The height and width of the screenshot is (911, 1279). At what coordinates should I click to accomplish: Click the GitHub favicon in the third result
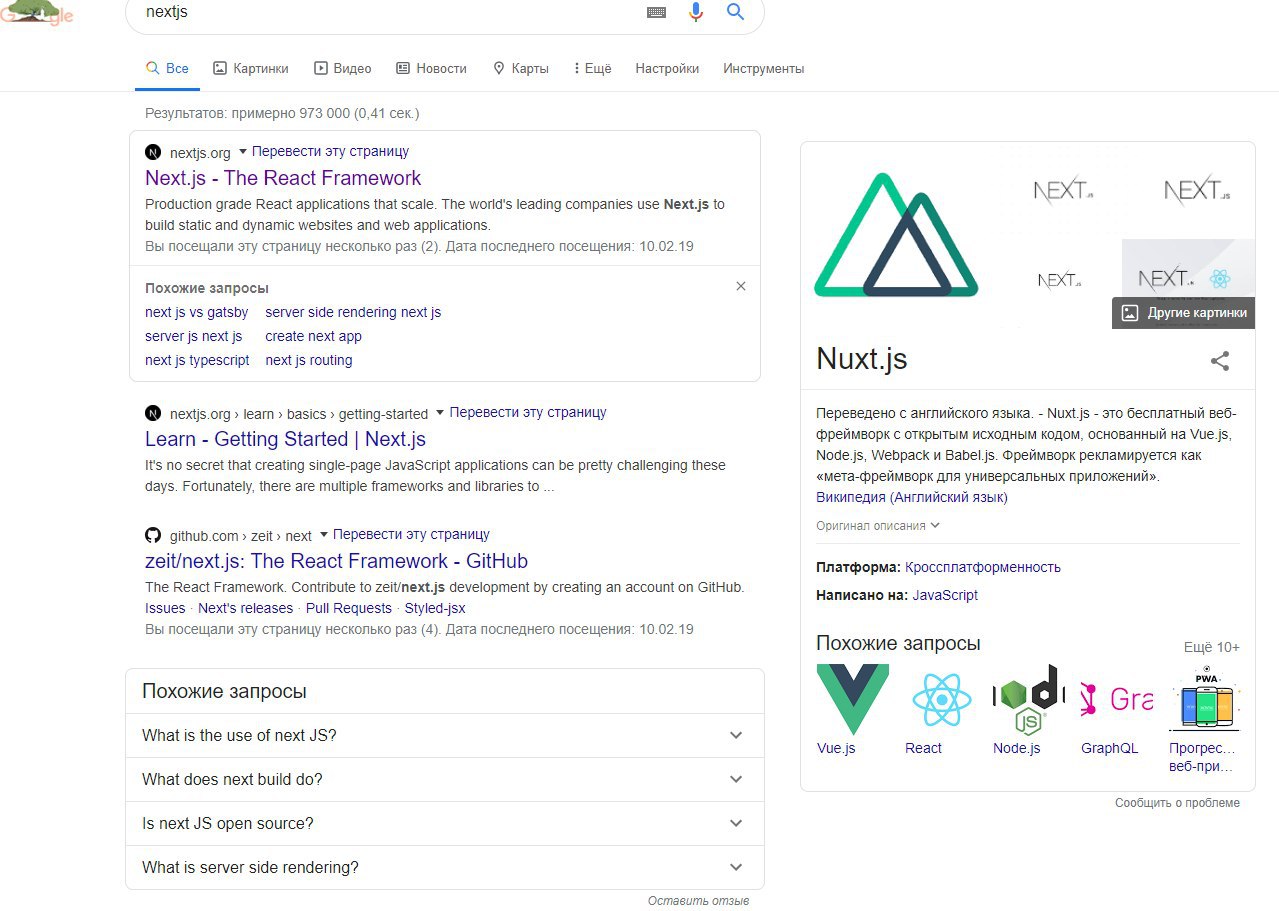tap(153, 535)
